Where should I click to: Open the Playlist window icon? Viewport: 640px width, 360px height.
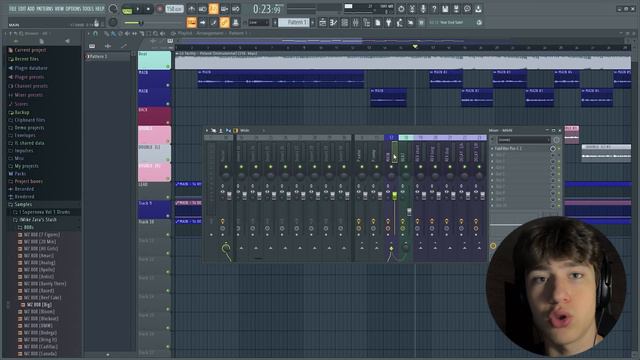point(322,23)
